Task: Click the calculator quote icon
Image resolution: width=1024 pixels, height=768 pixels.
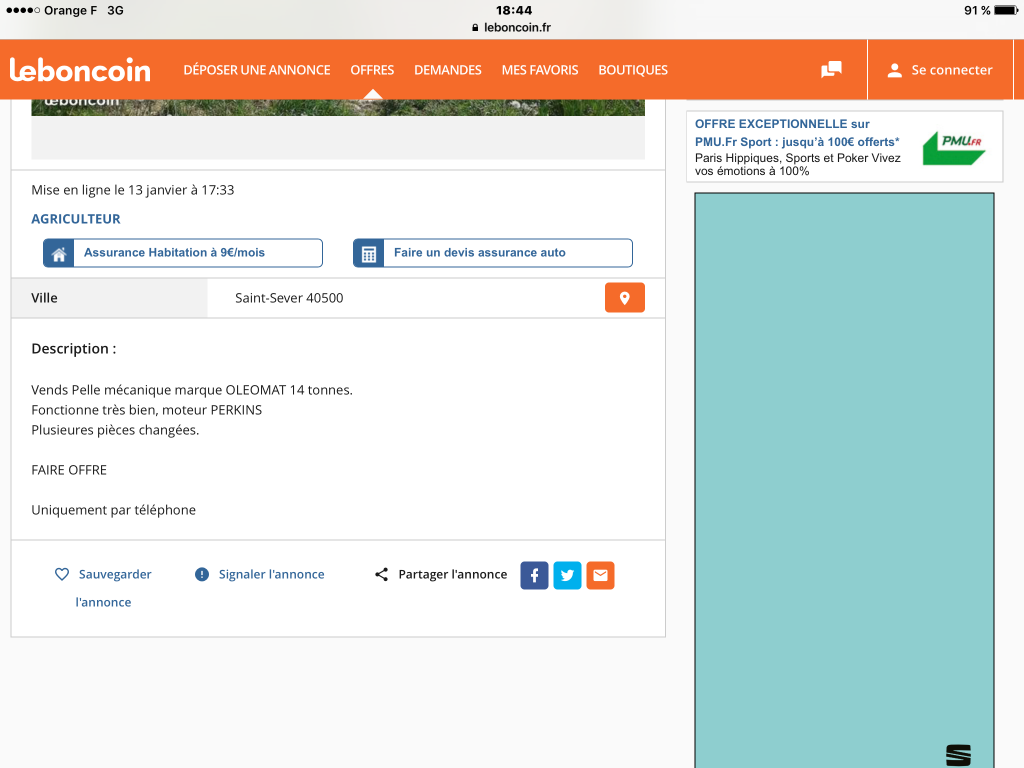Action: point(368,253)
